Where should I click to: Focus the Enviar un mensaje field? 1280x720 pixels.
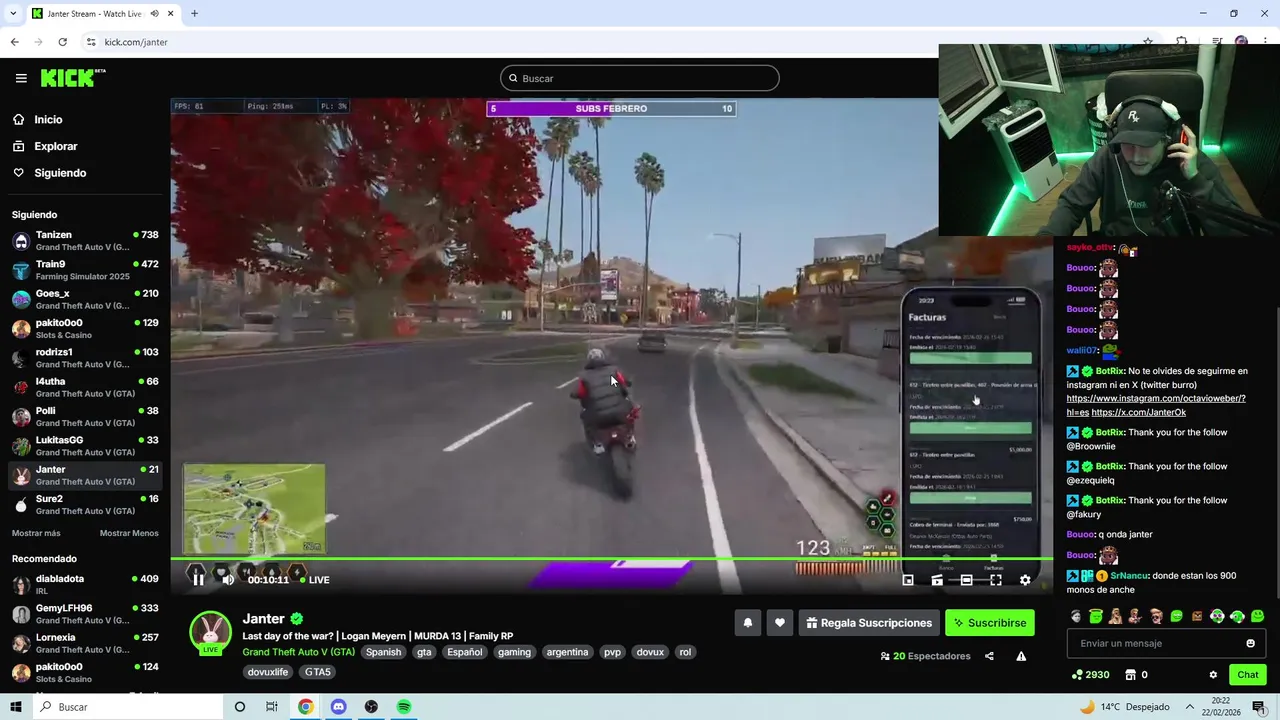[x=1166, y=643]
